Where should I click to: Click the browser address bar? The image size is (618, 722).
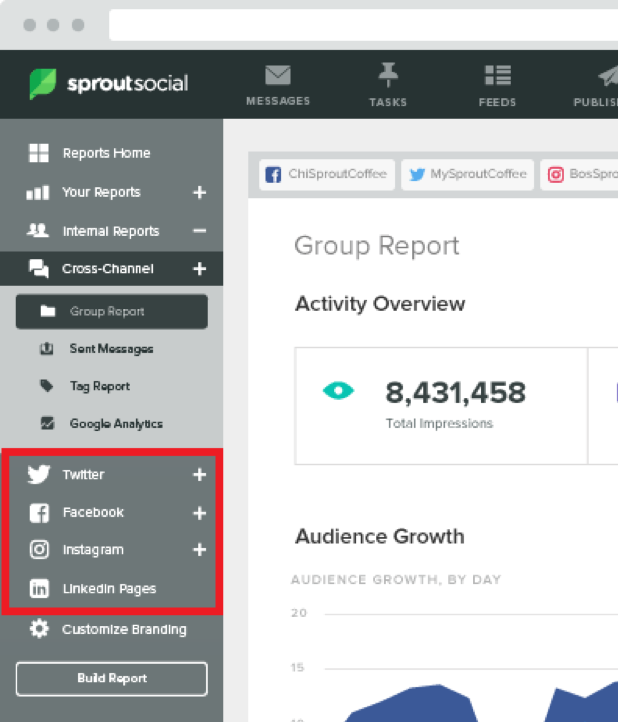tap(363, 25)
